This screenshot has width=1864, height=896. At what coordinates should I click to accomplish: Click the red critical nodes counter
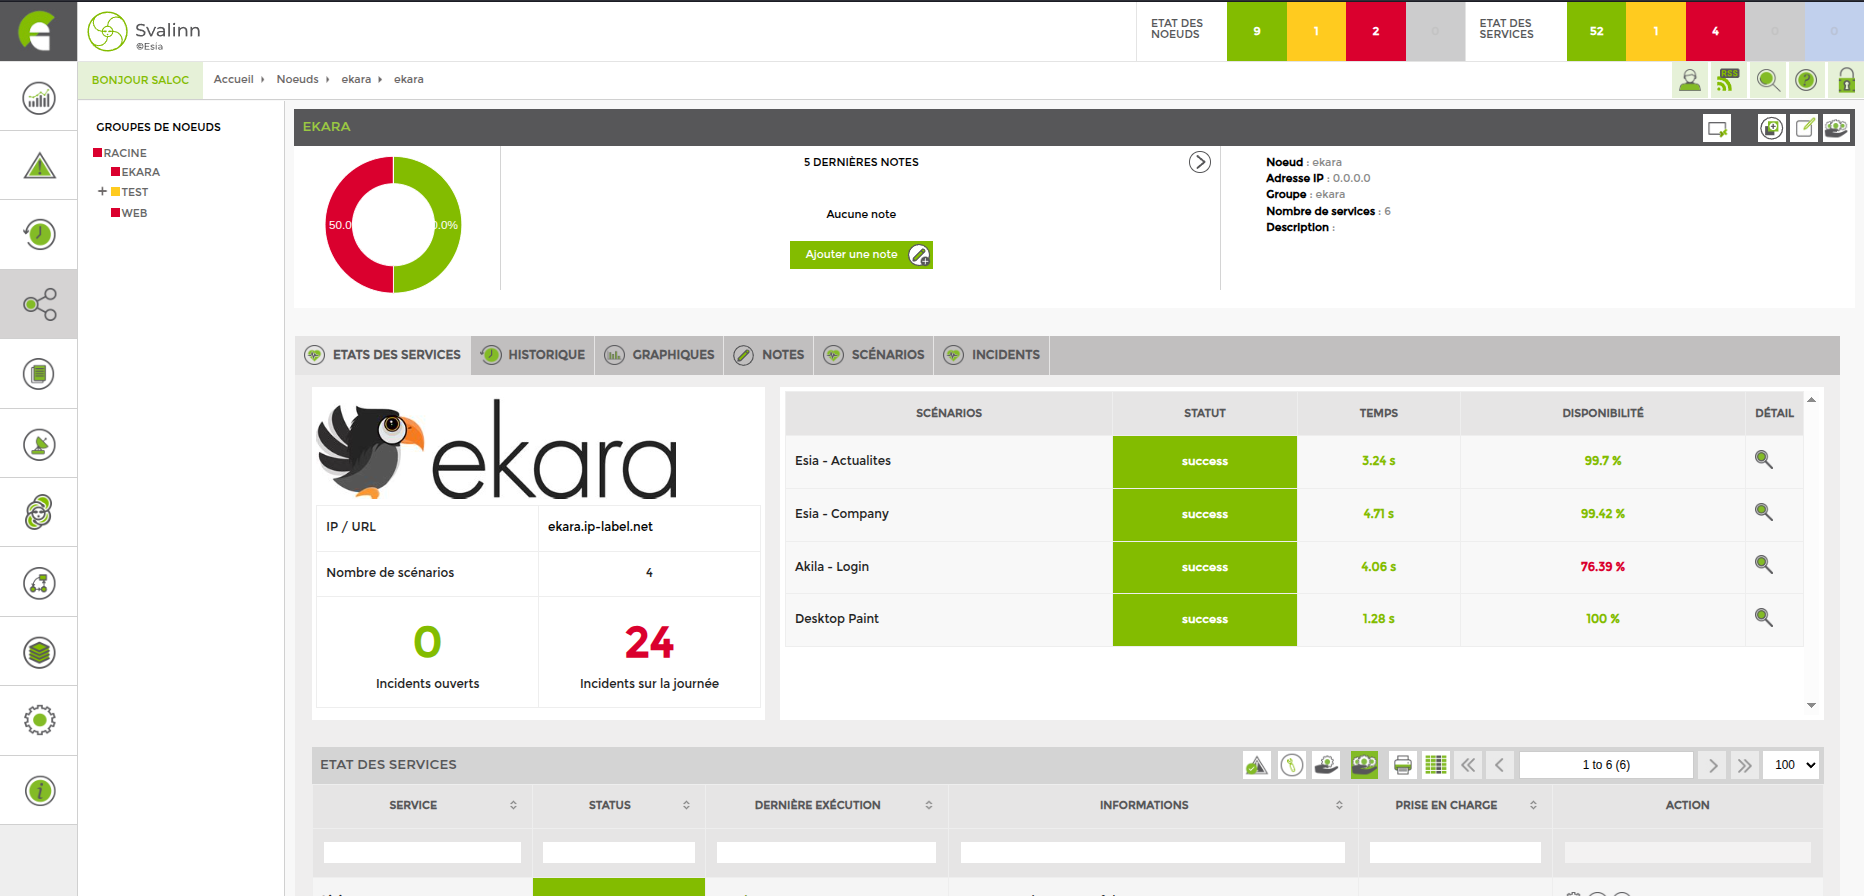(1375, 31)
